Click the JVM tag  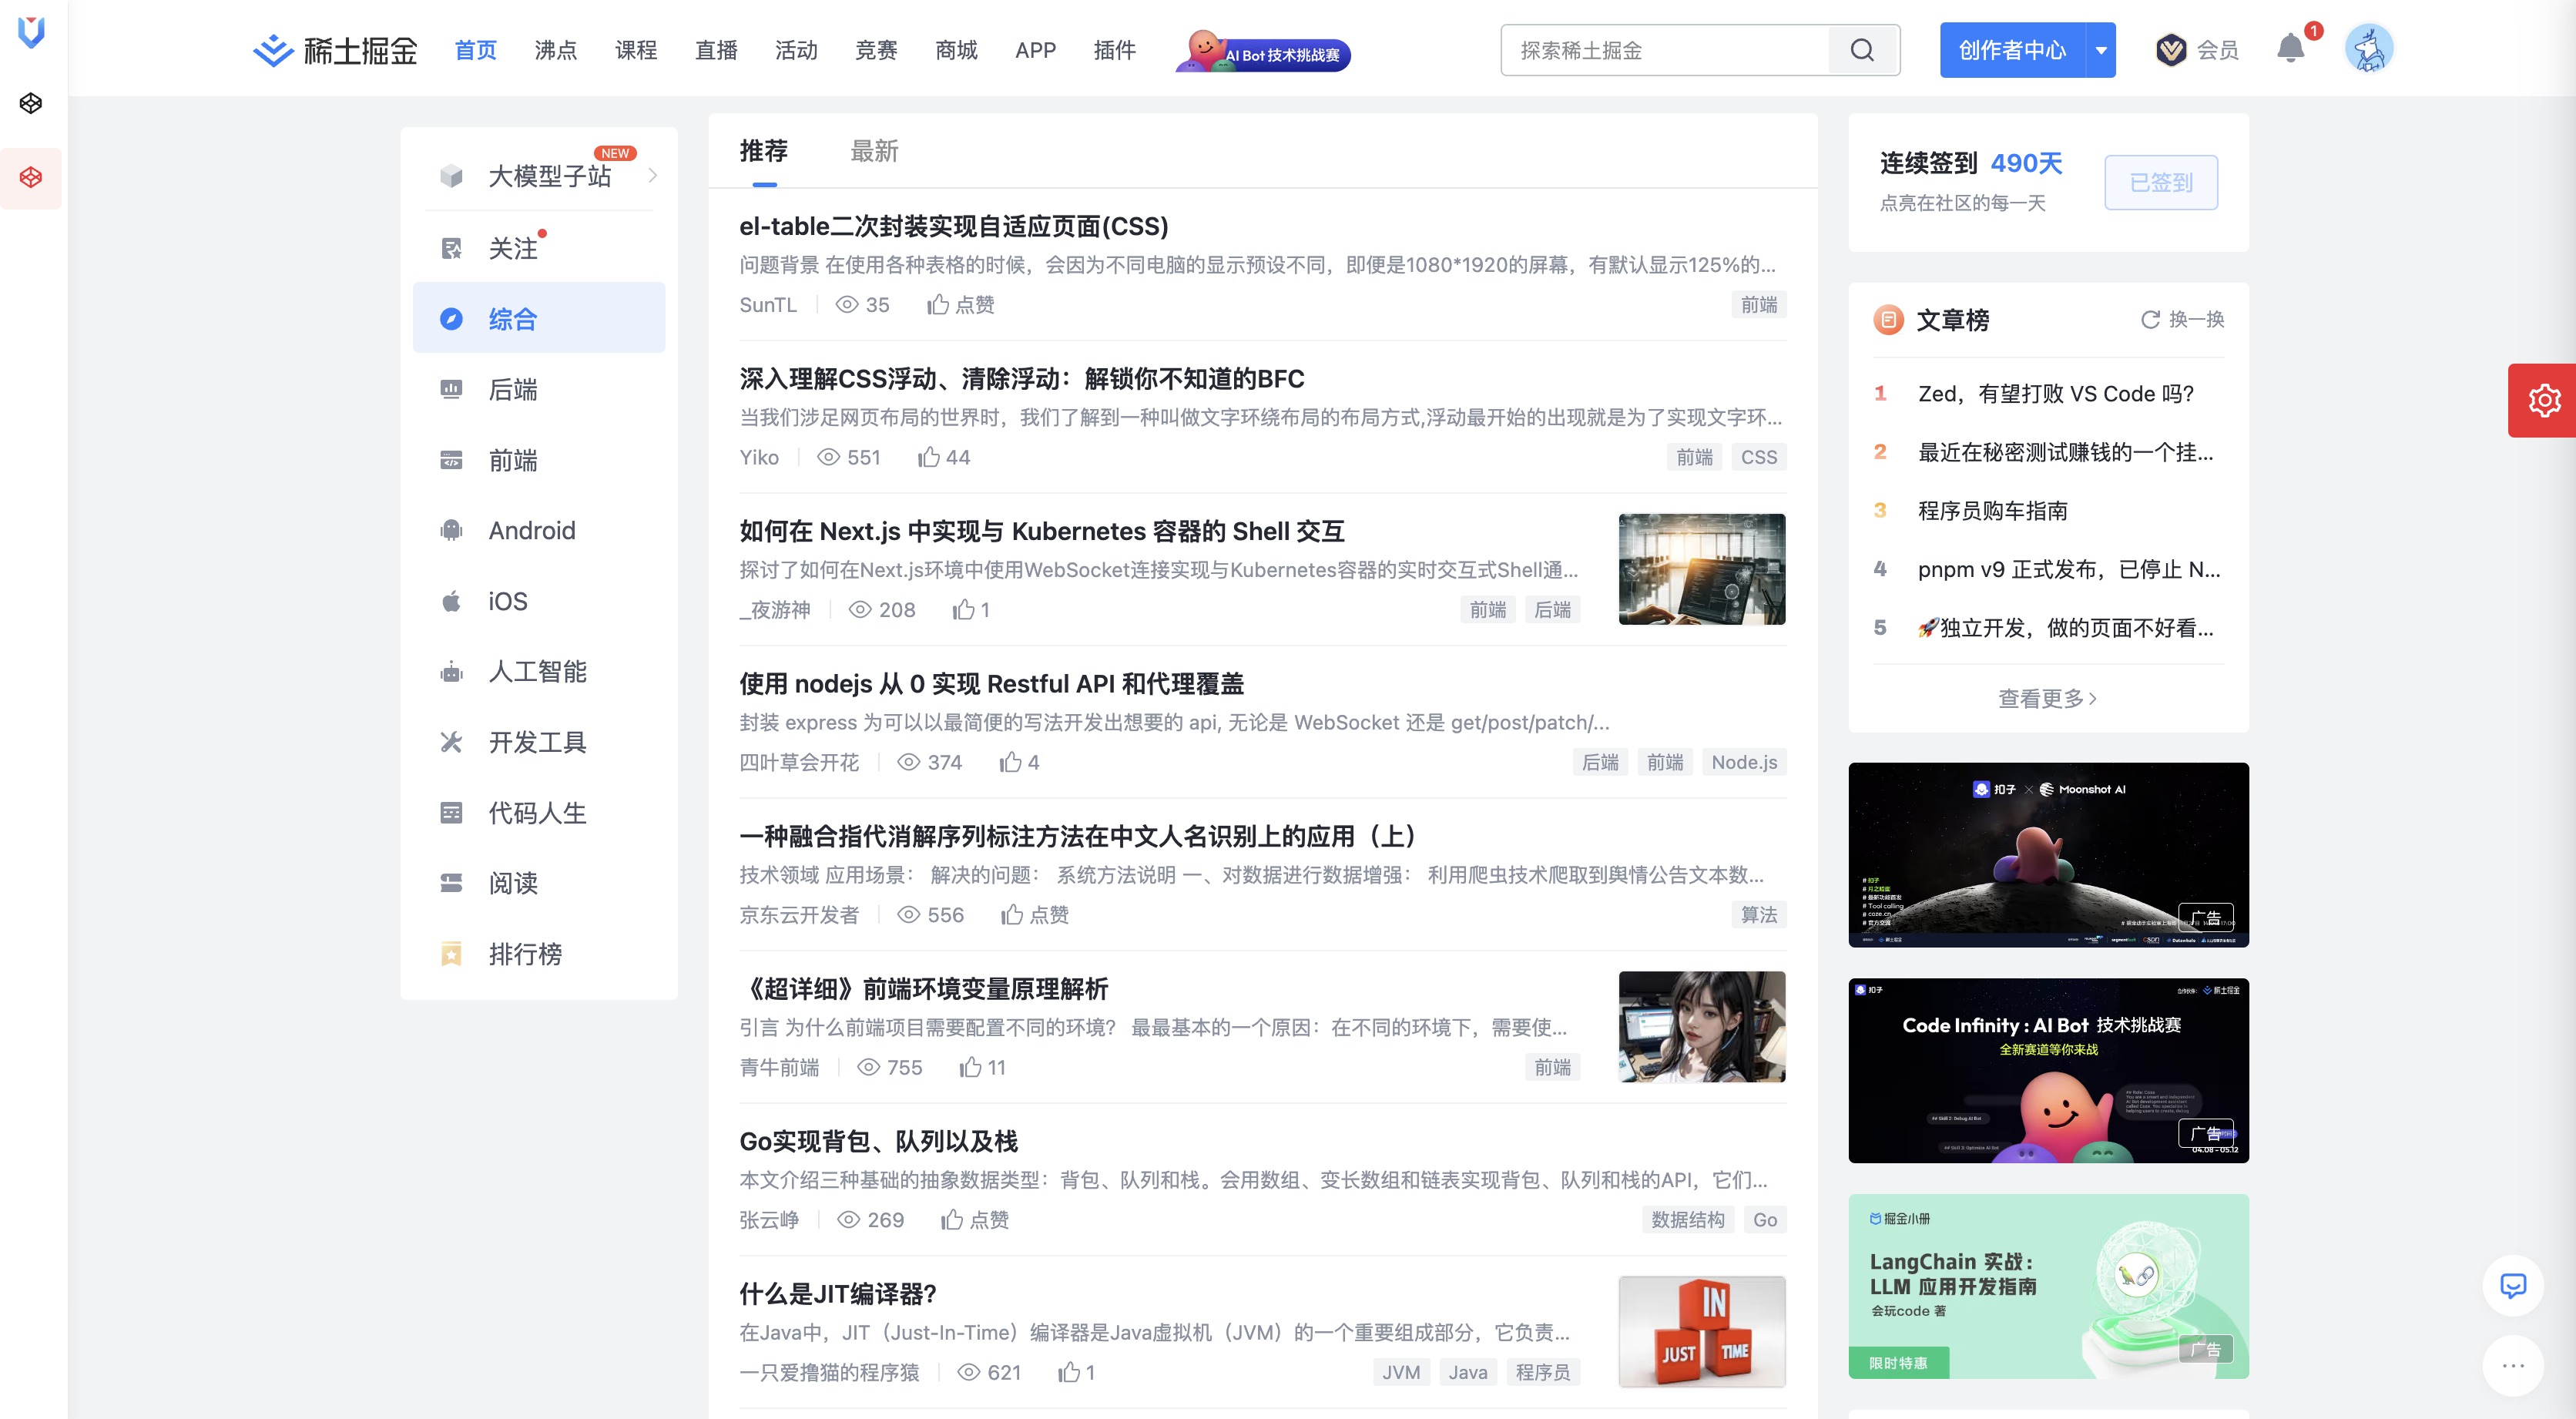coord(1401,1372)
